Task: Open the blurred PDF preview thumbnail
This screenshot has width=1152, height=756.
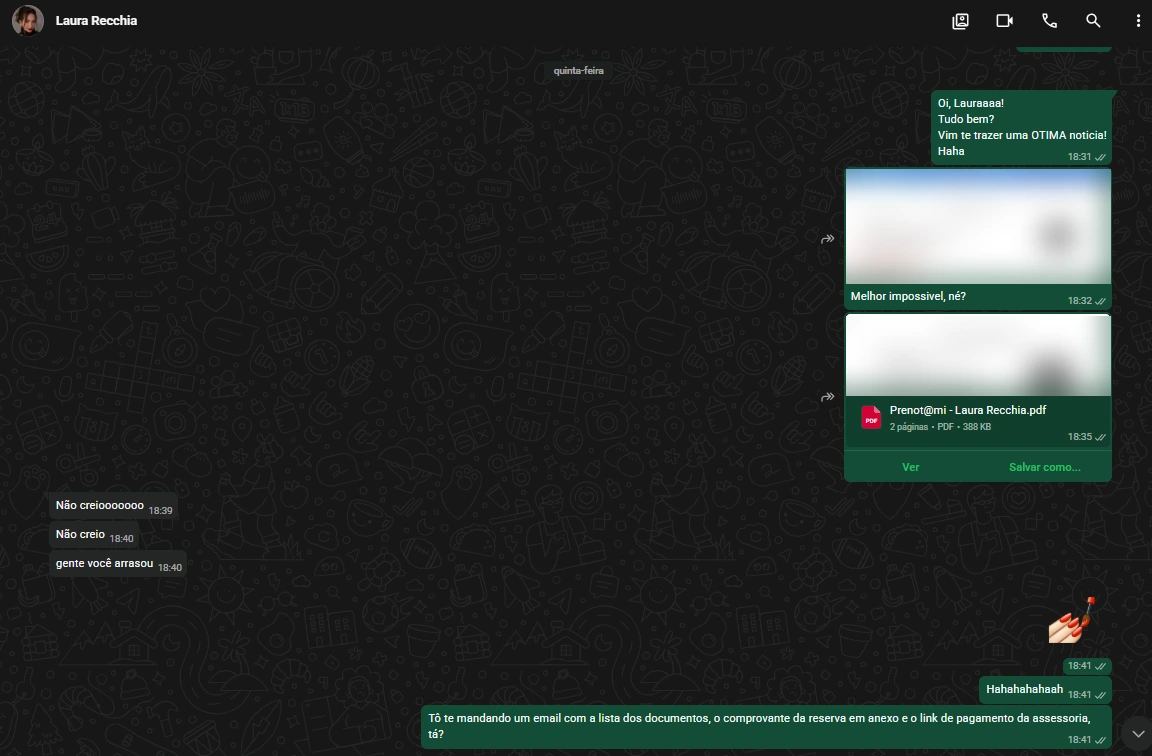Action: pos(978,356)
